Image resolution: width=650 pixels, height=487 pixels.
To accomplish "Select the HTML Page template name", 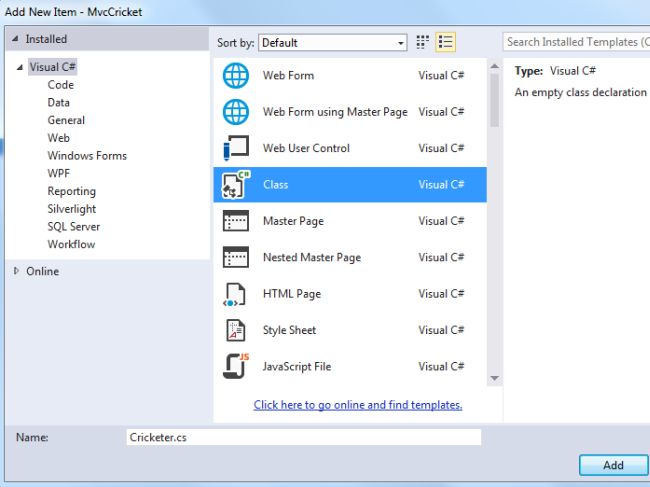I will (x=292, y=294).
